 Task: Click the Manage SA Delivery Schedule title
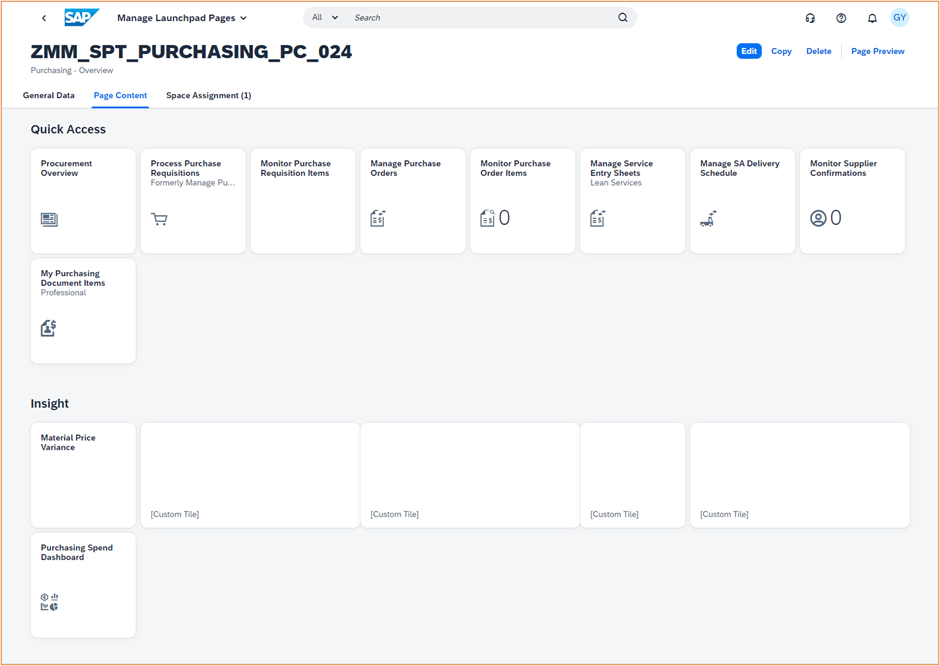pyautogui.click(x=740, y=168)
